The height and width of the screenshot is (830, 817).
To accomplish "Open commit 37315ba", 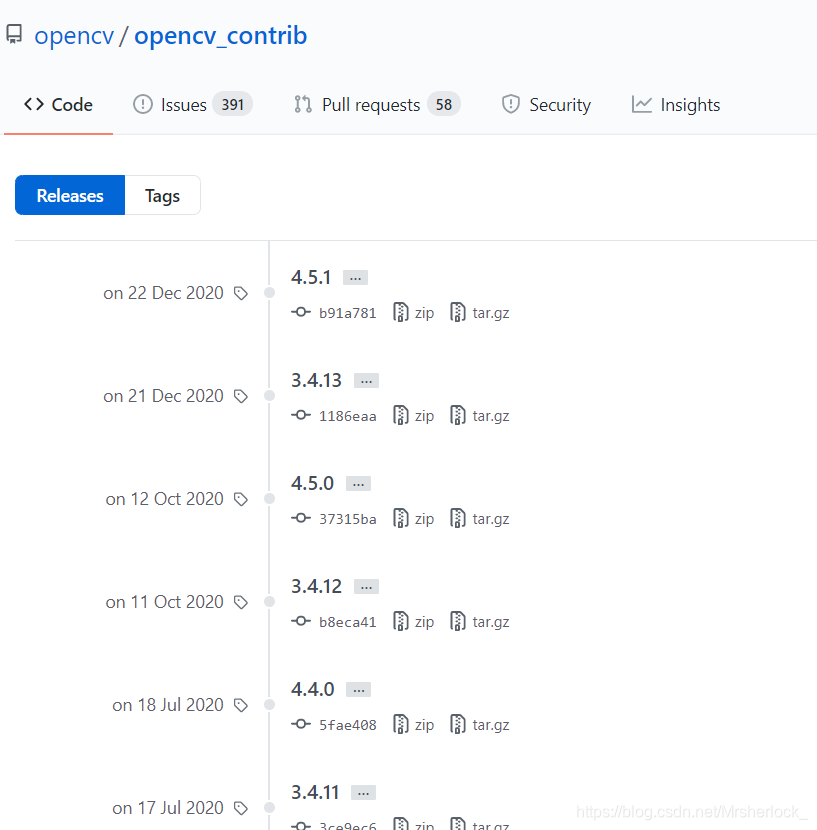I will point(347,519).
